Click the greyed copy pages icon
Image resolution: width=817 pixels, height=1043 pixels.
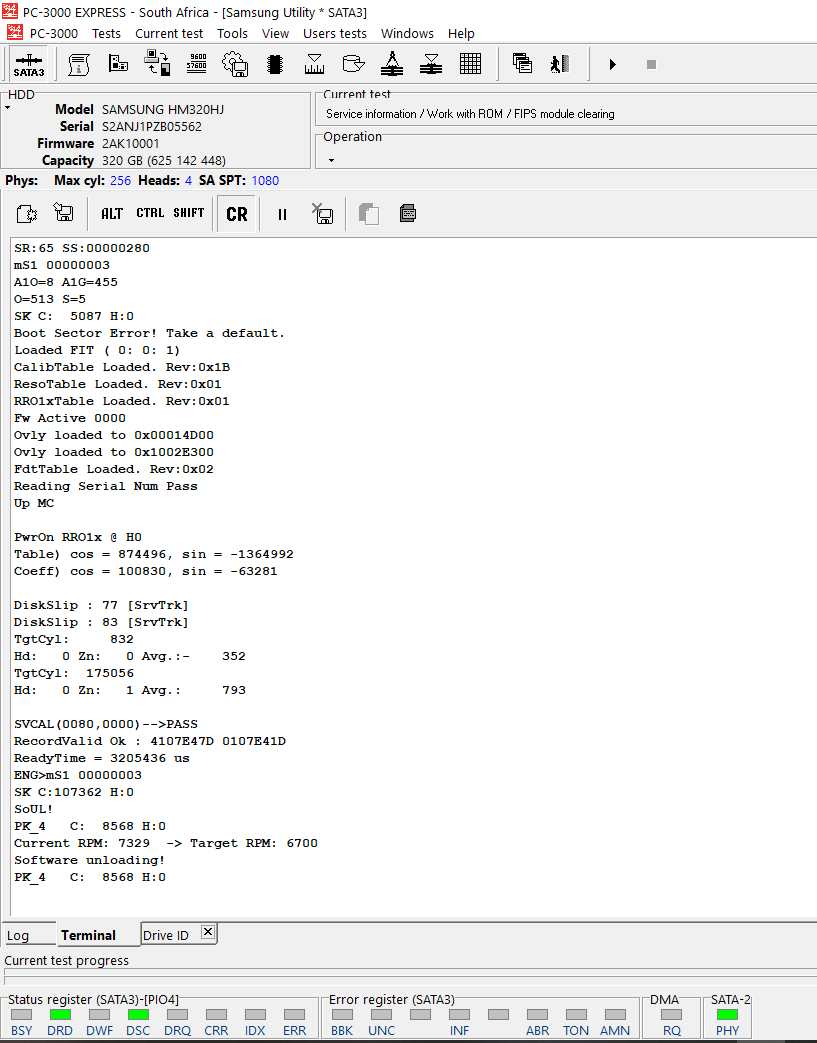point(369,214)
